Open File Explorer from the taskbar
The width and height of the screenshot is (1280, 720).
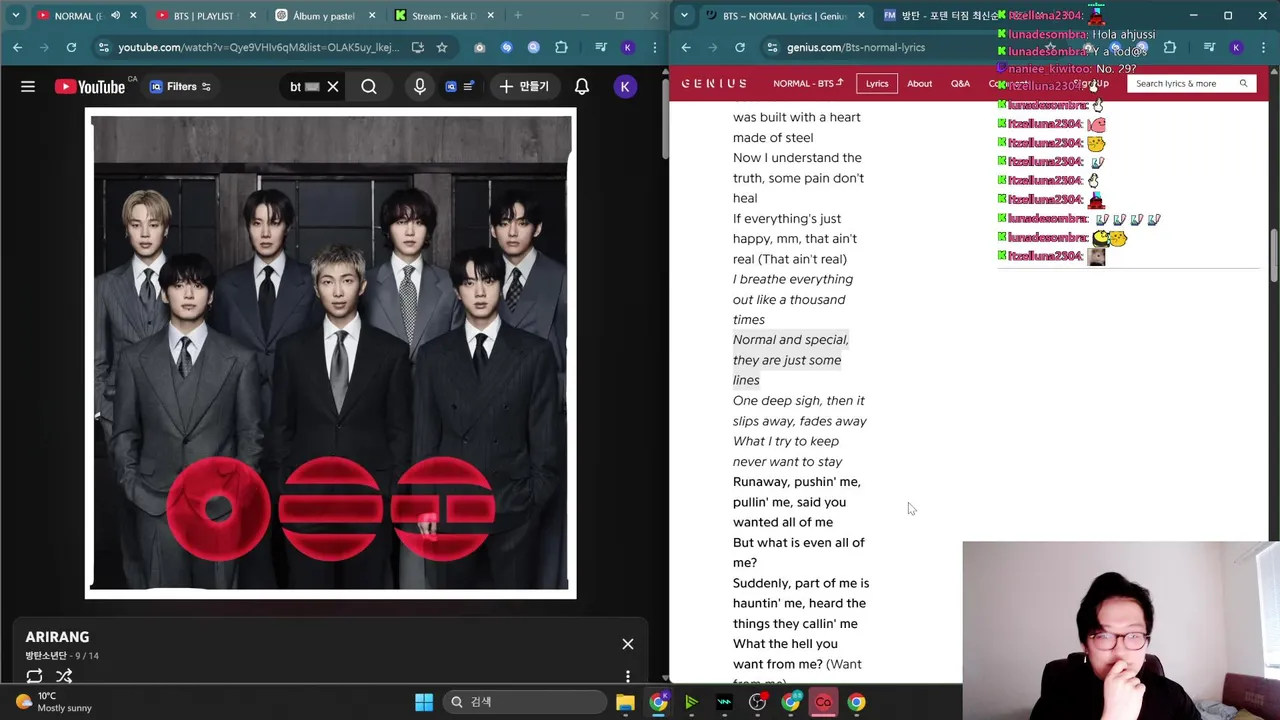coord(625,702)
